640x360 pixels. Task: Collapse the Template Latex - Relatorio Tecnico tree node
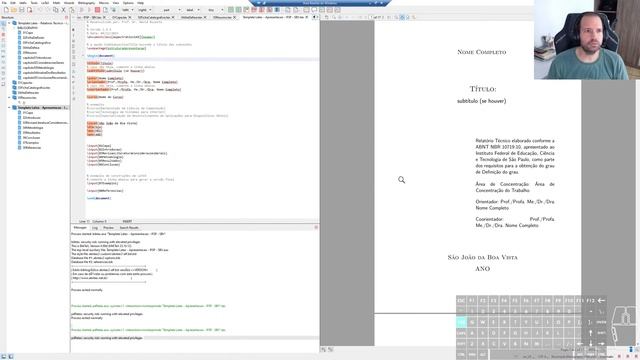[x=9, y=23]
